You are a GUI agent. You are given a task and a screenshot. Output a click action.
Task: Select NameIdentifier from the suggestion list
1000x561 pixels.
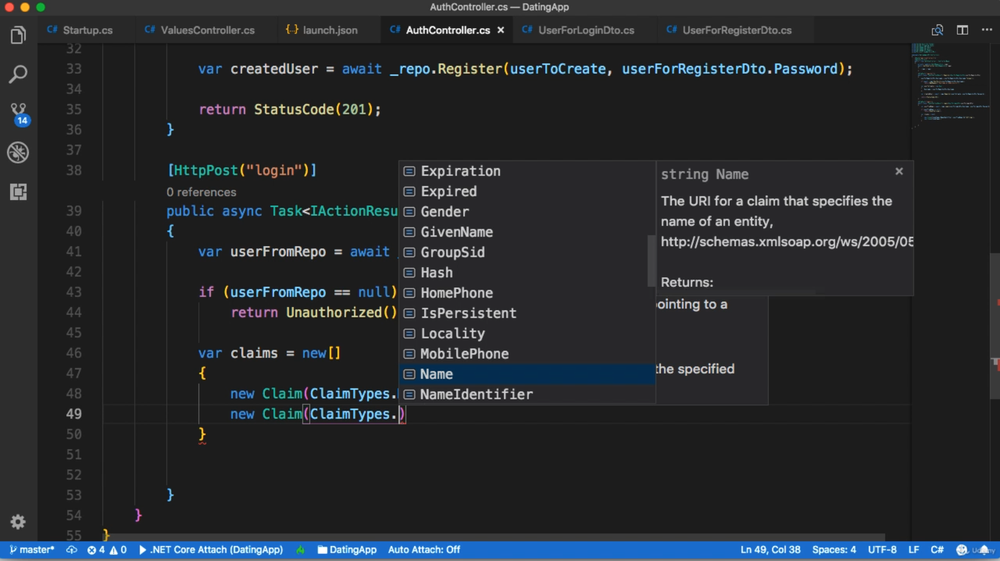tap(476, 394)
